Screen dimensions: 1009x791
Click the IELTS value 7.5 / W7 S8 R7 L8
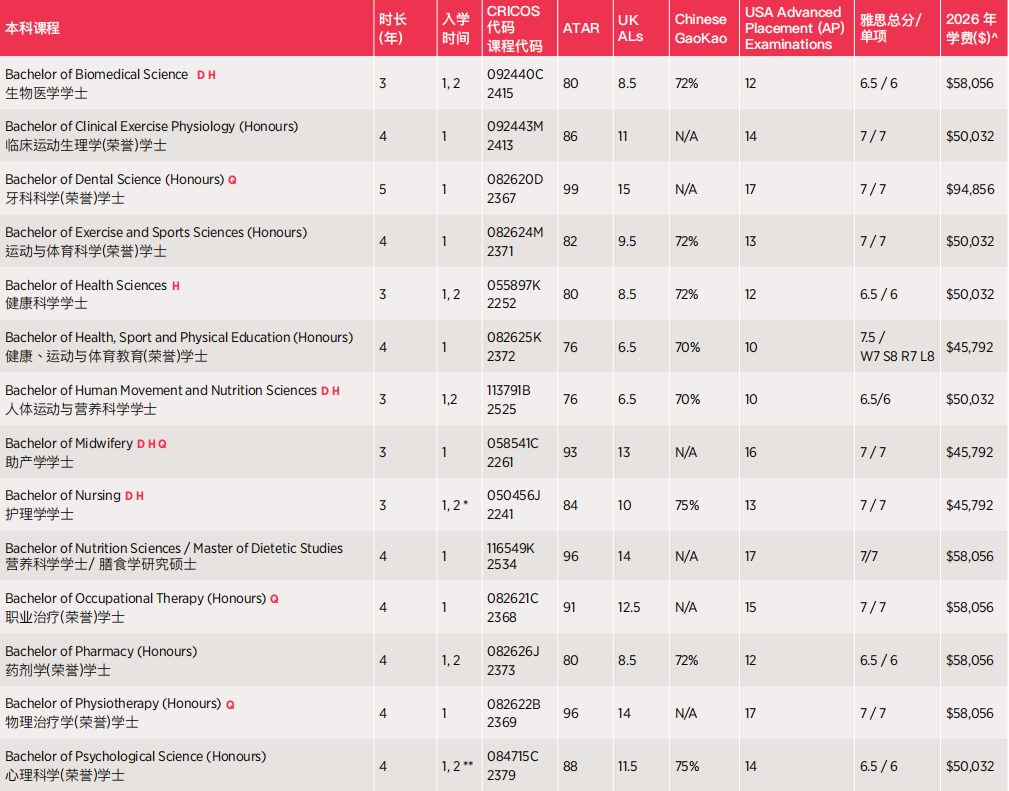pos(897,347)
